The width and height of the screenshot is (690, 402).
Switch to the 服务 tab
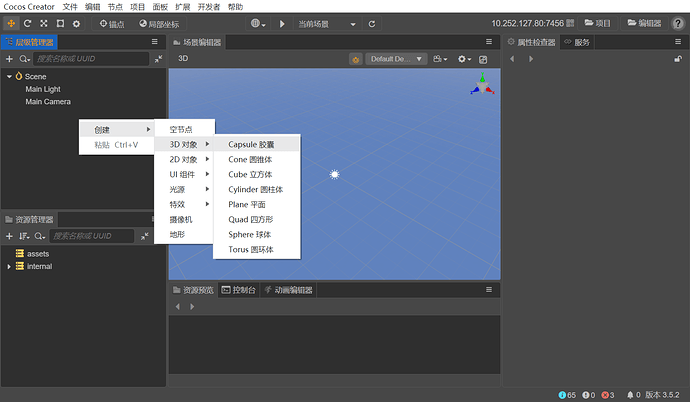tap(577, 42)
